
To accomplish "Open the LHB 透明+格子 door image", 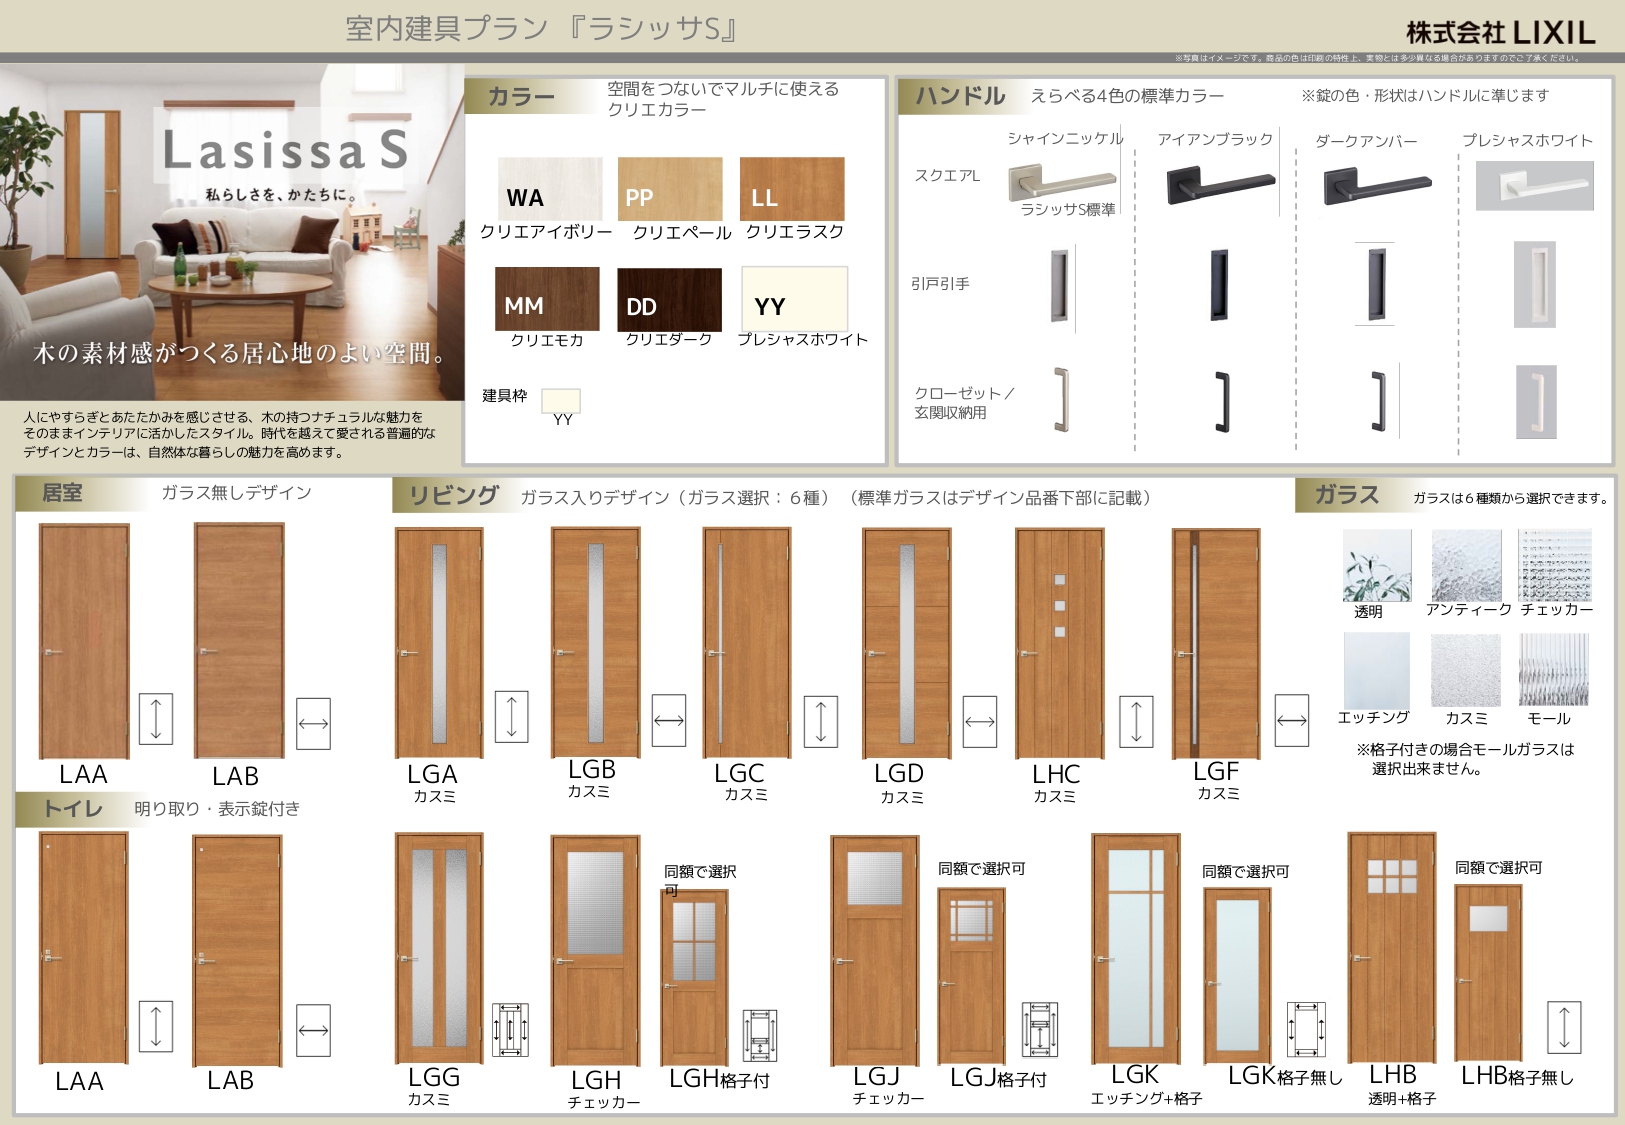I will 1392,947.
